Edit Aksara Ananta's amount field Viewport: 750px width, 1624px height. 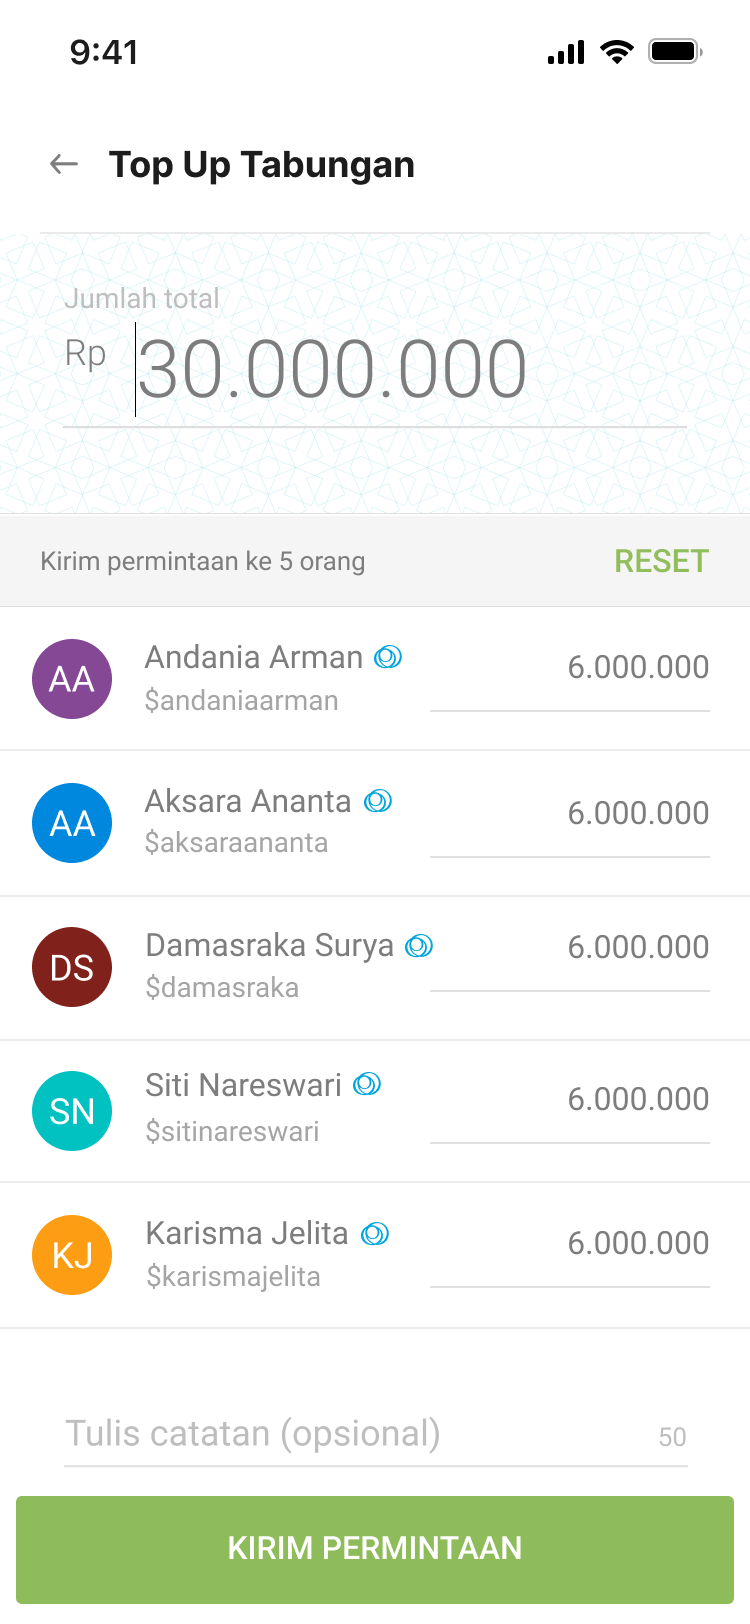pos(570,814)
